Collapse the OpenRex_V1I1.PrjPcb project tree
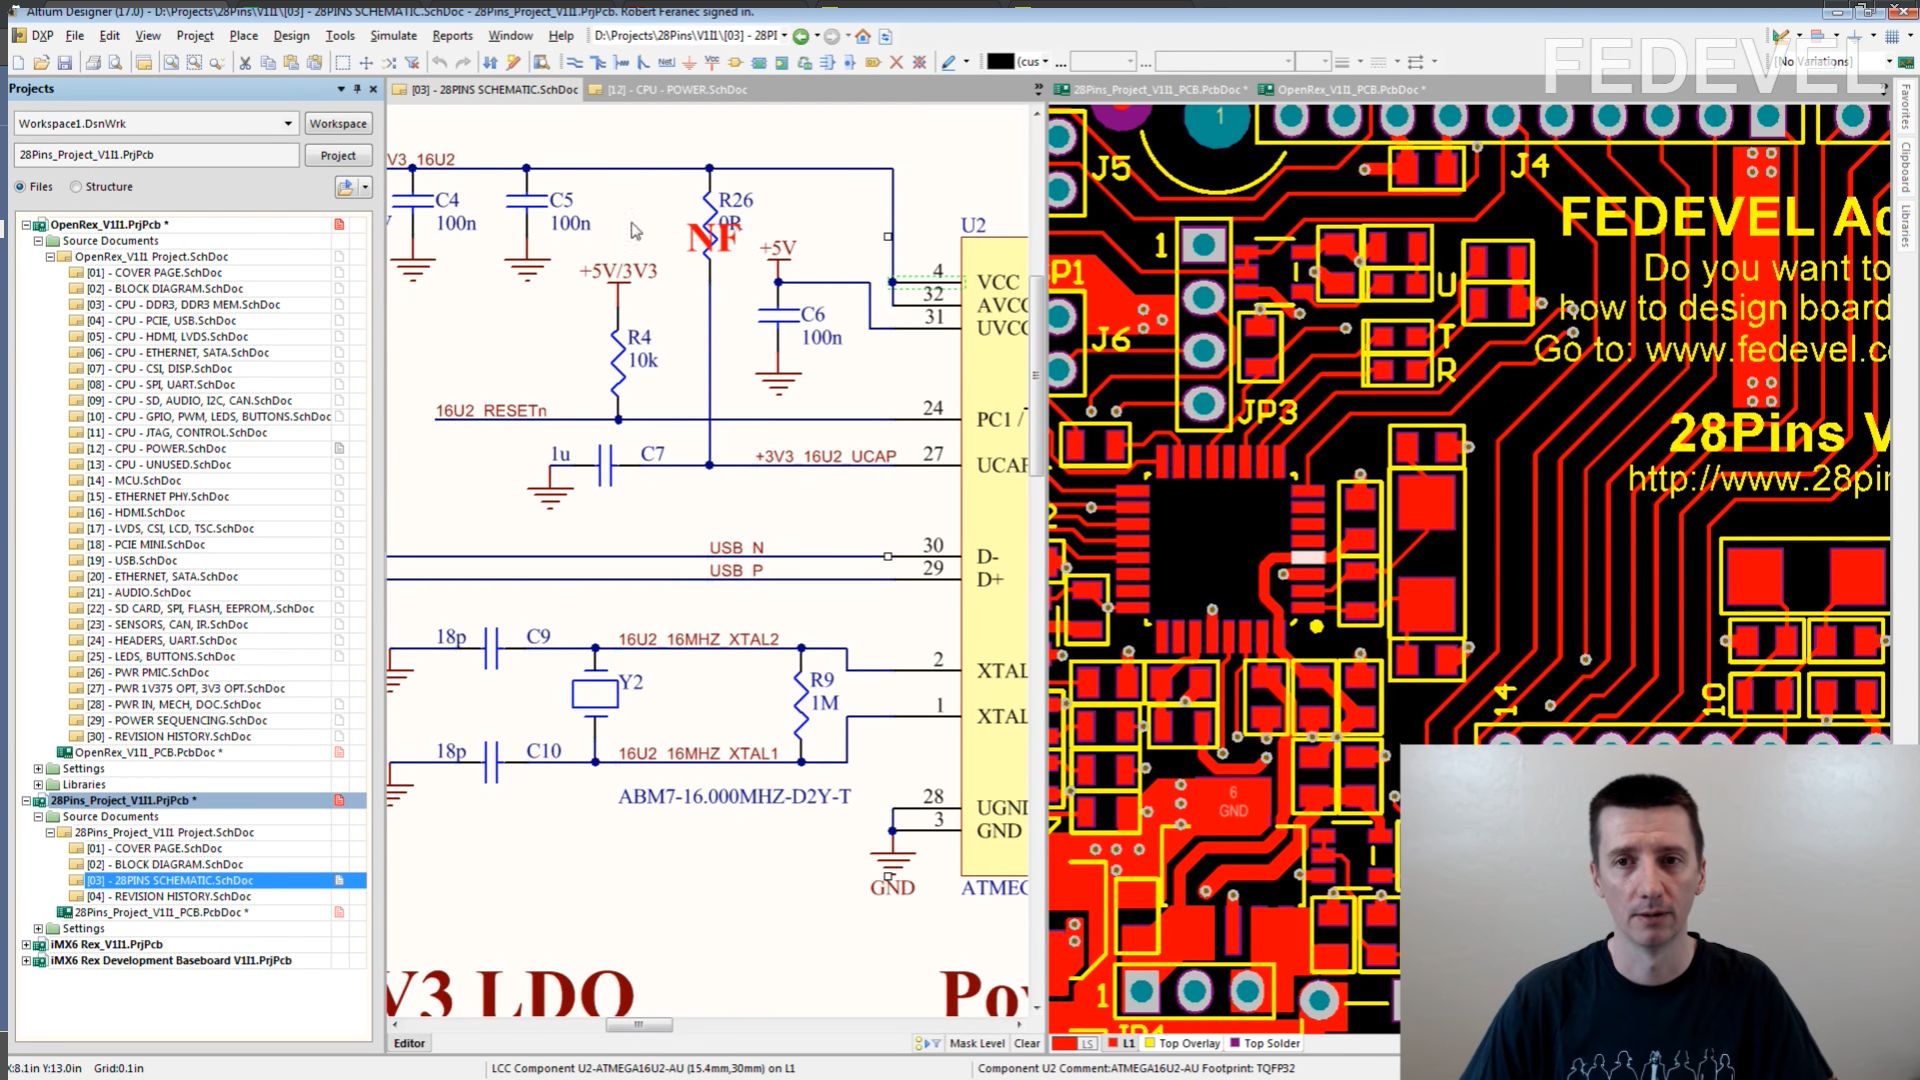This screenshot has width=1920, height=1080. 26,225
